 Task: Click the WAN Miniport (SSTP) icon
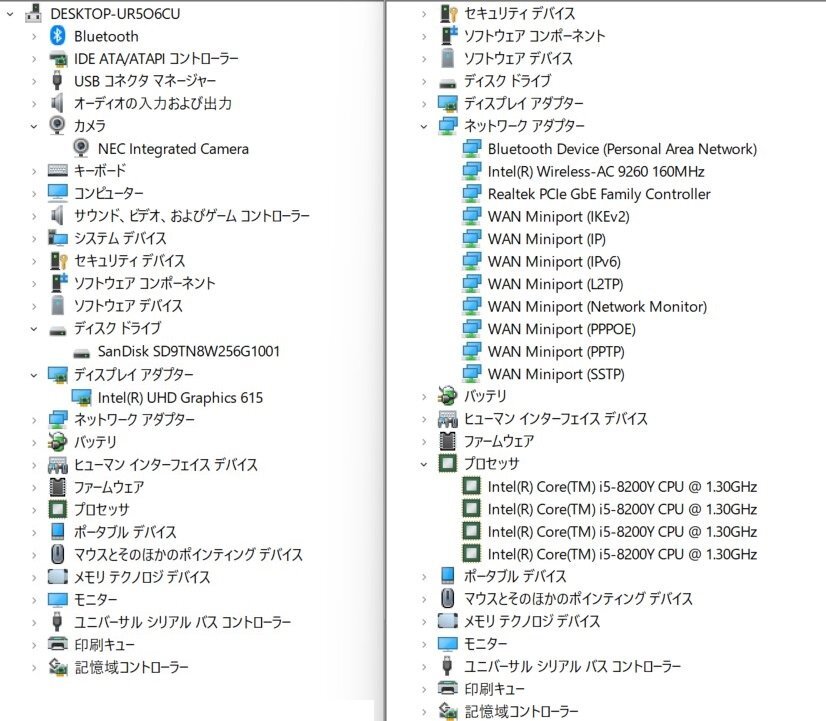[x=471, y=374]
